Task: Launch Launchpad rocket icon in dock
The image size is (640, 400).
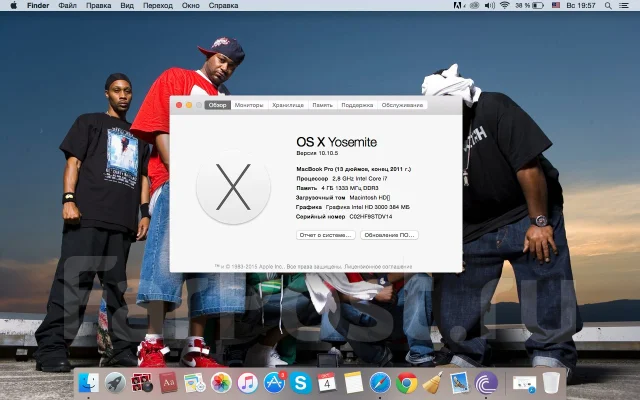Action: pyautogui.click(x=115, y=383)
